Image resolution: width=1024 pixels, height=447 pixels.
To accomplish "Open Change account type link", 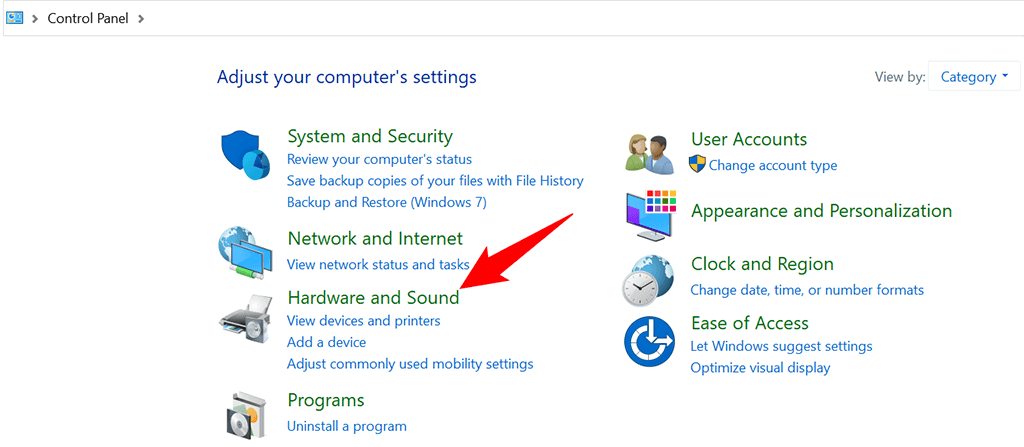I will [772, 165].
